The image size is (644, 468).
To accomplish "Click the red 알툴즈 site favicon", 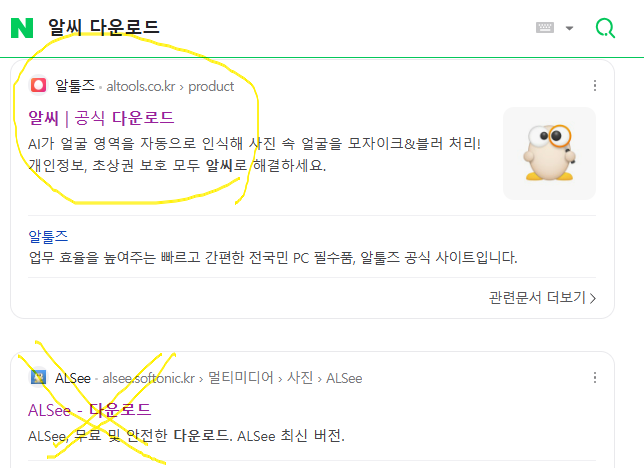I will coord(39,85).
